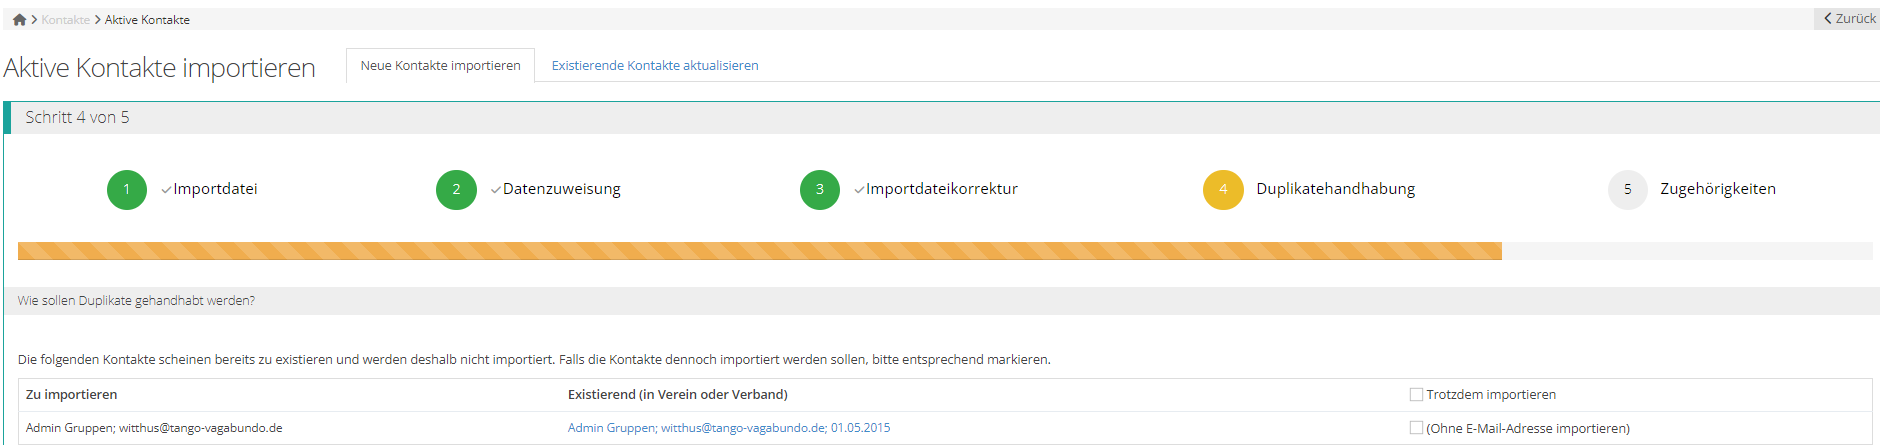1880x445 pixels.
Task: Open the Kontakte breadcrumb link
Action: [x=65, y=20]
